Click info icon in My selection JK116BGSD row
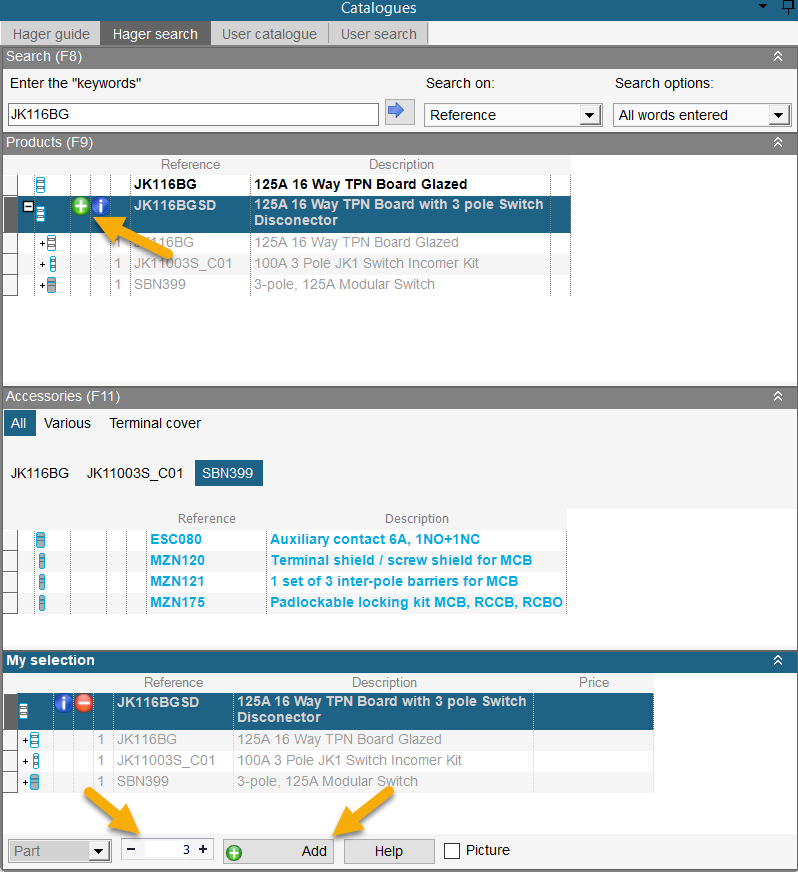 tap(63, 703)
